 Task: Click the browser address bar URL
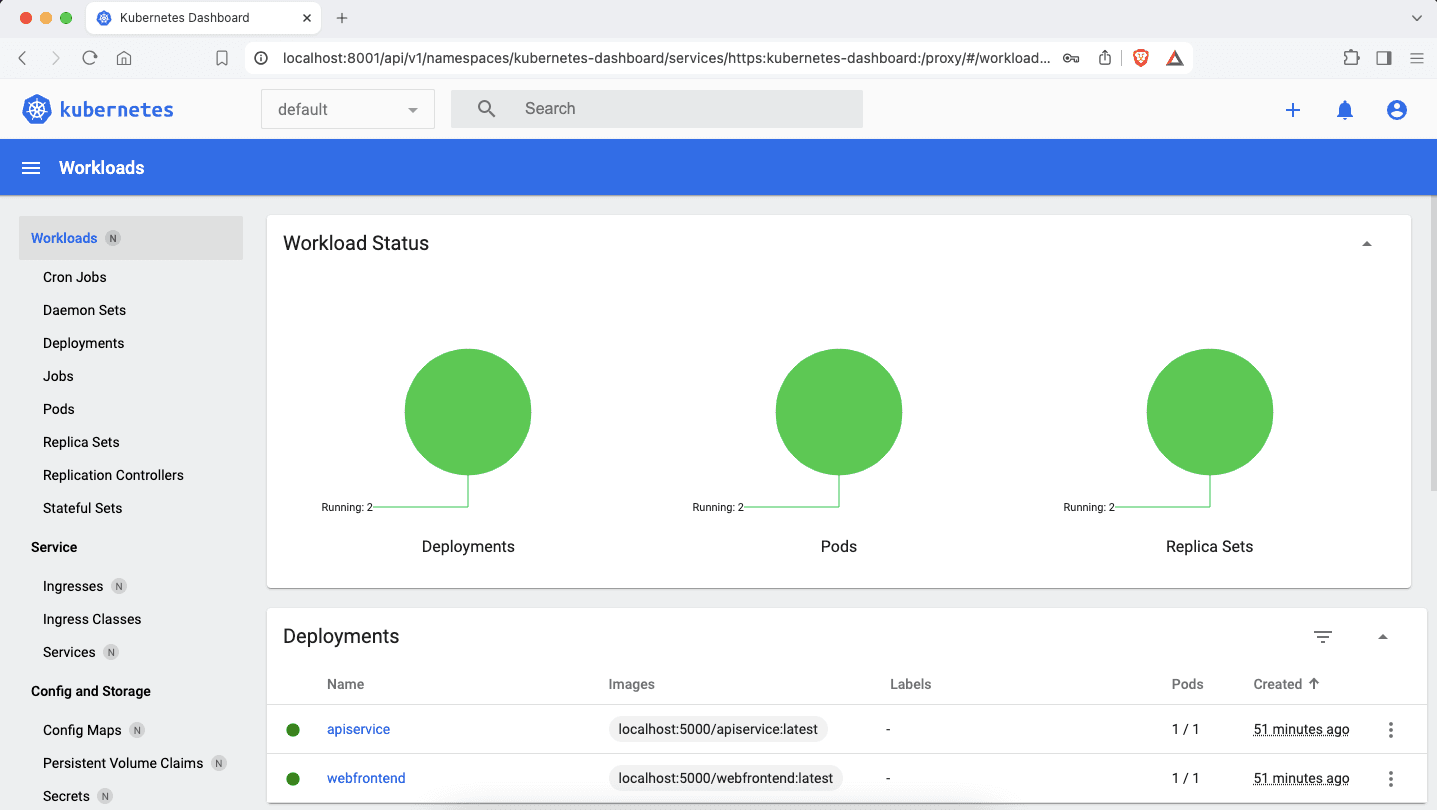(x=666, y=58)
